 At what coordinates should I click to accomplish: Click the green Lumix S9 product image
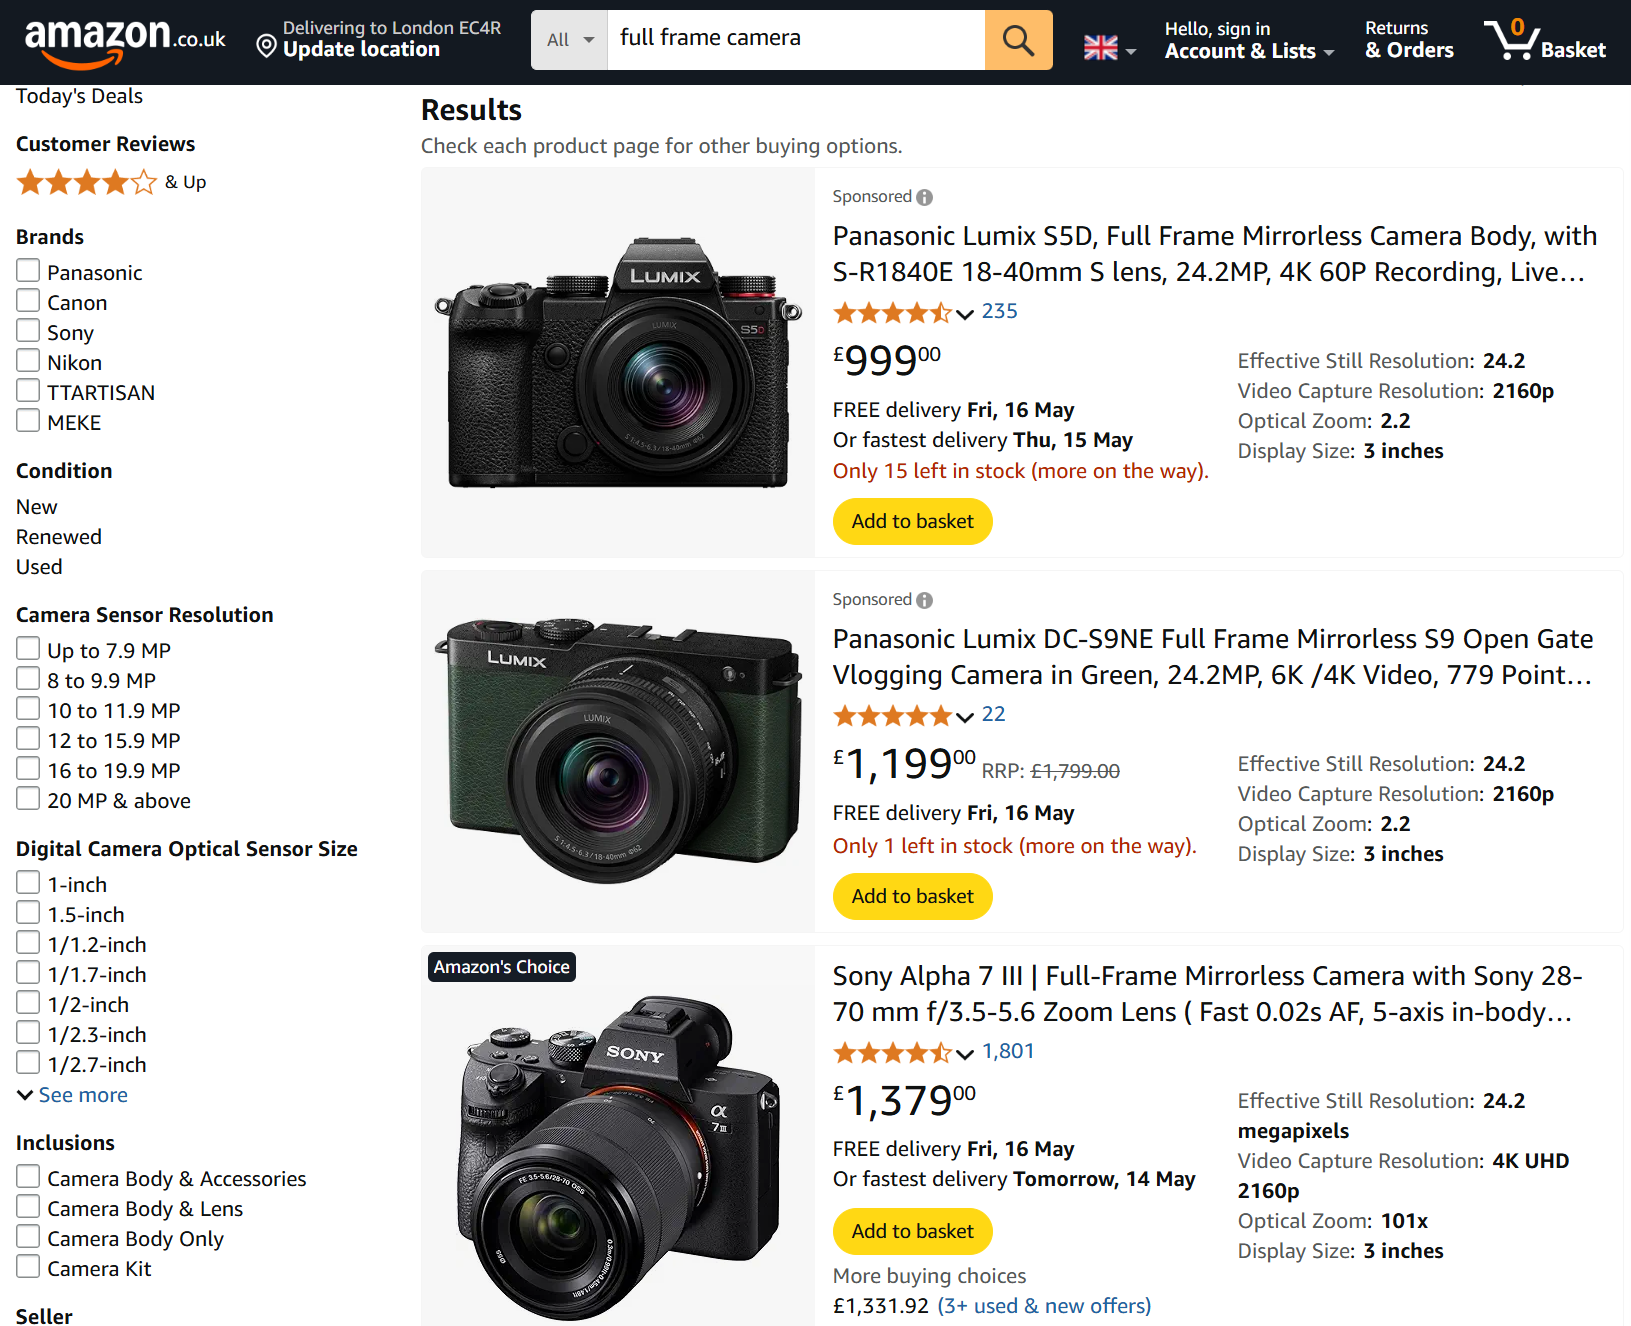tap(618, 752)
